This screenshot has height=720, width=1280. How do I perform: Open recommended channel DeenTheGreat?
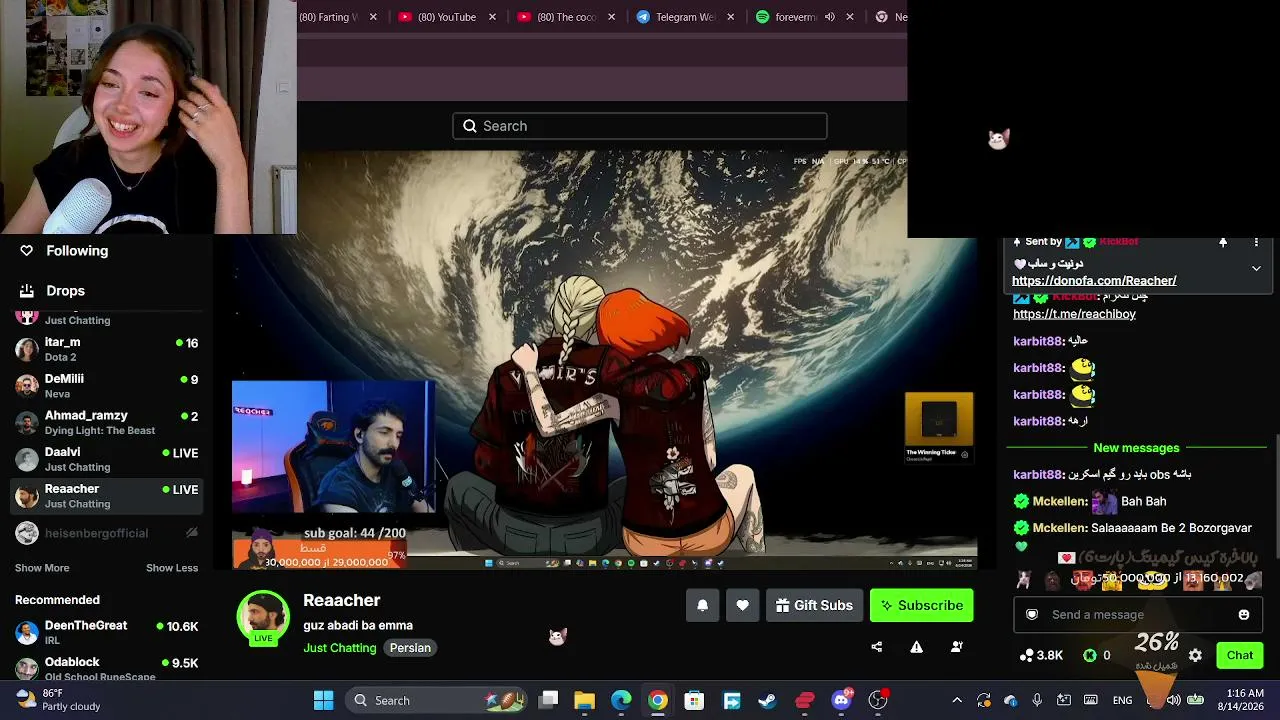(x=106, y=632)
